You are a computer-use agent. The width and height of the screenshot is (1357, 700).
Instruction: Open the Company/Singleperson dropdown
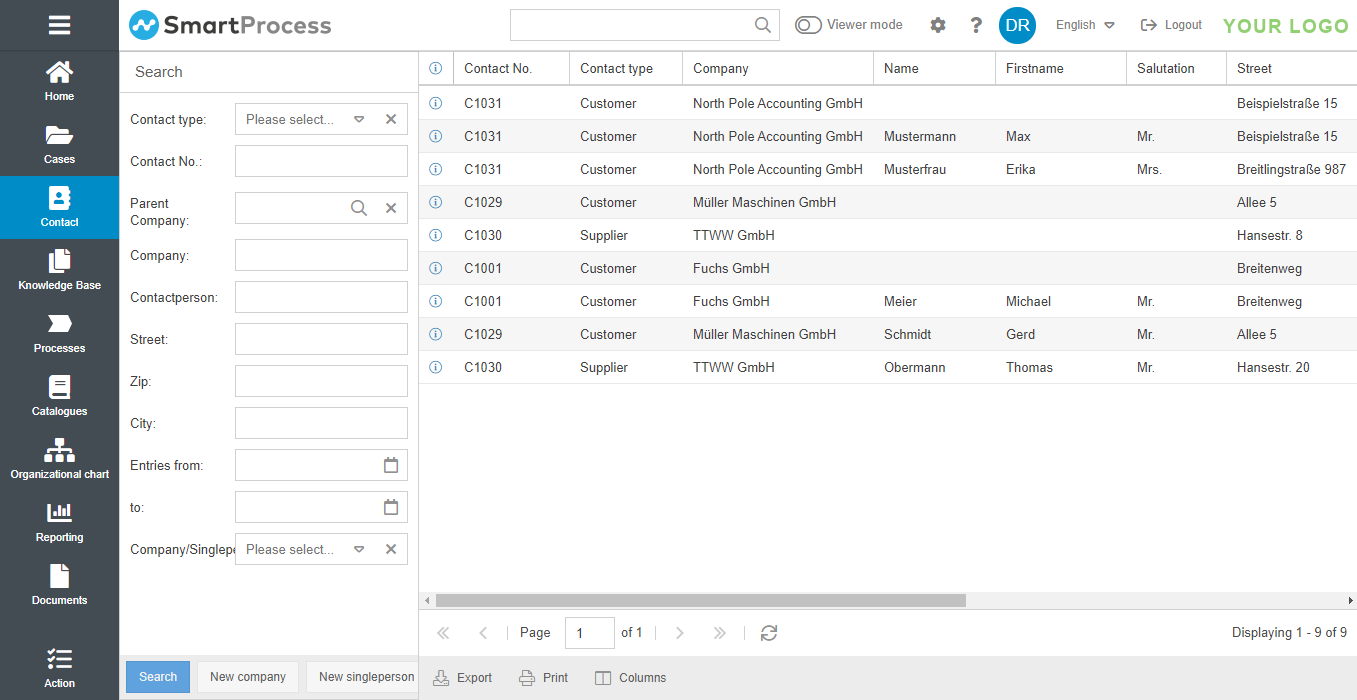coord(359,549)
